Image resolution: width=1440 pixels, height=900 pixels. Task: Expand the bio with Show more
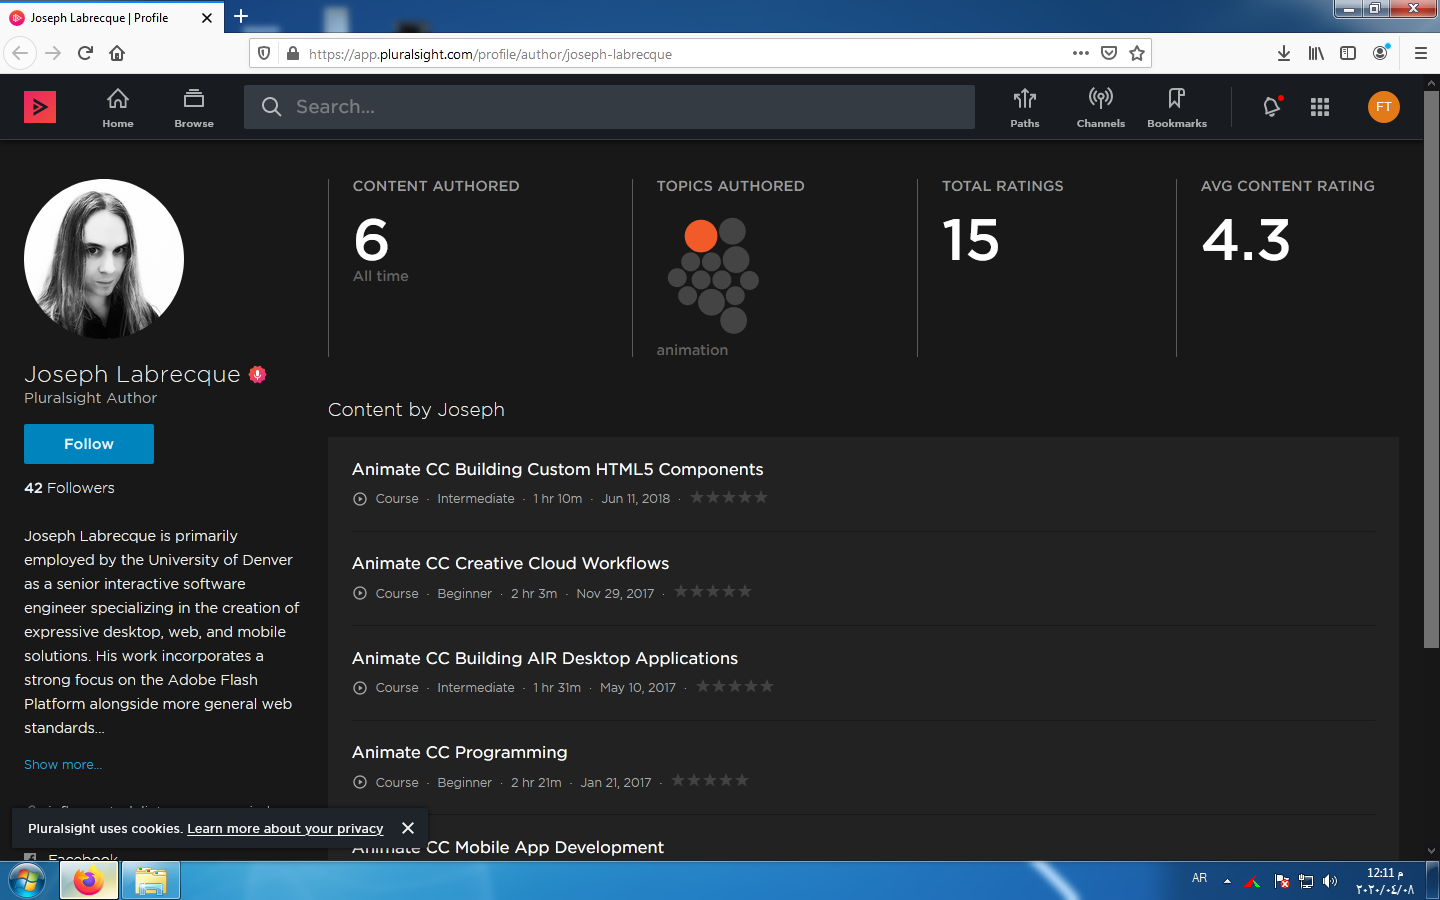(x=63, y=764)
